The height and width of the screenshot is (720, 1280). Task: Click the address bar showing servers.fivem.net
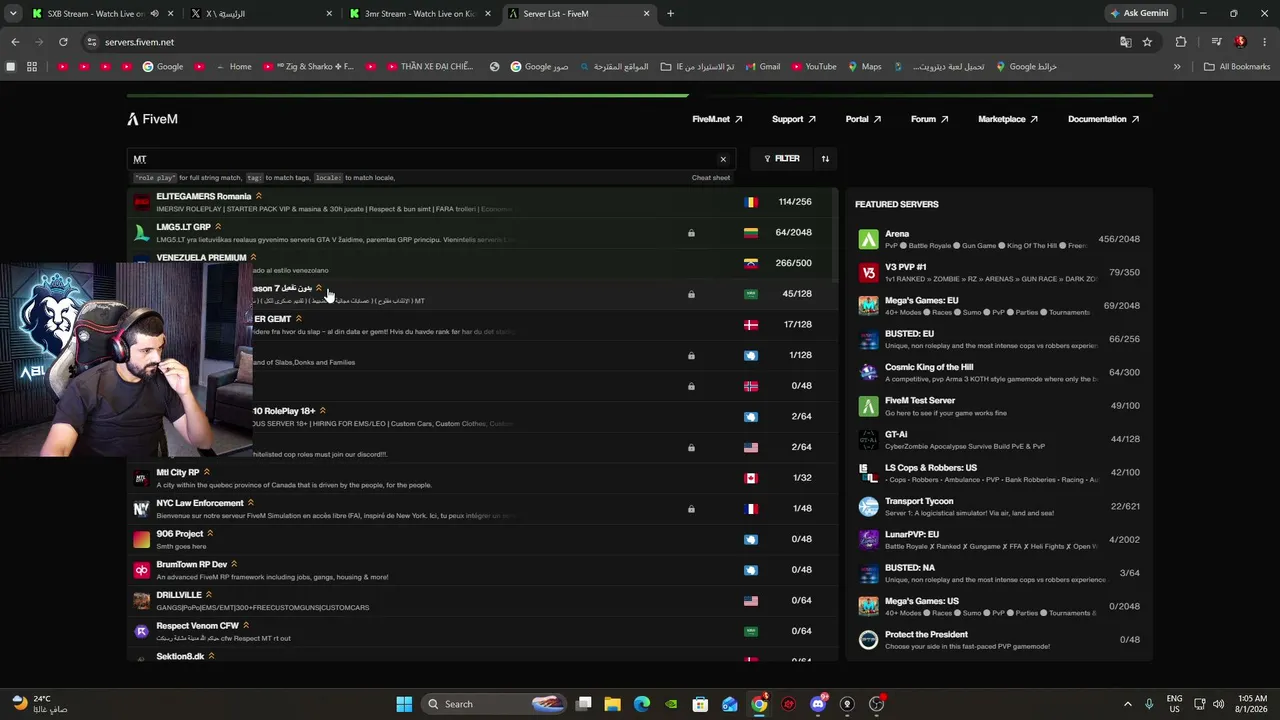[600, 42]
